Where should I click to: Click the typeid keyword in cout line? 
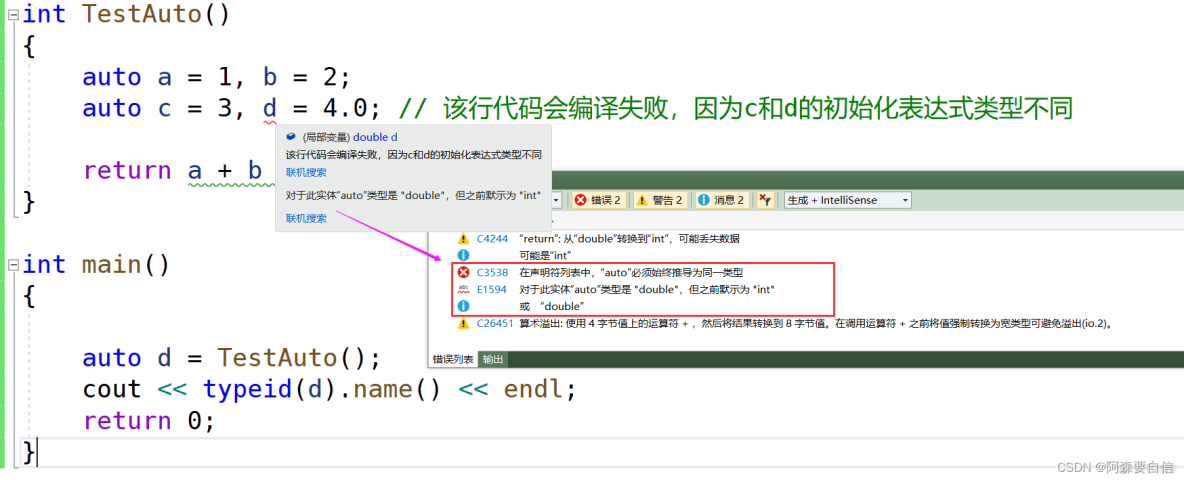[x=247, y=389]
